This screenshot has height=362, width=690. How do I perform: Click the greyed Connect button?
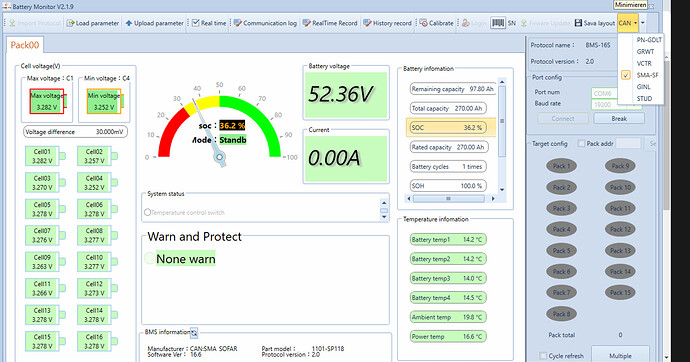click(563, 118)
